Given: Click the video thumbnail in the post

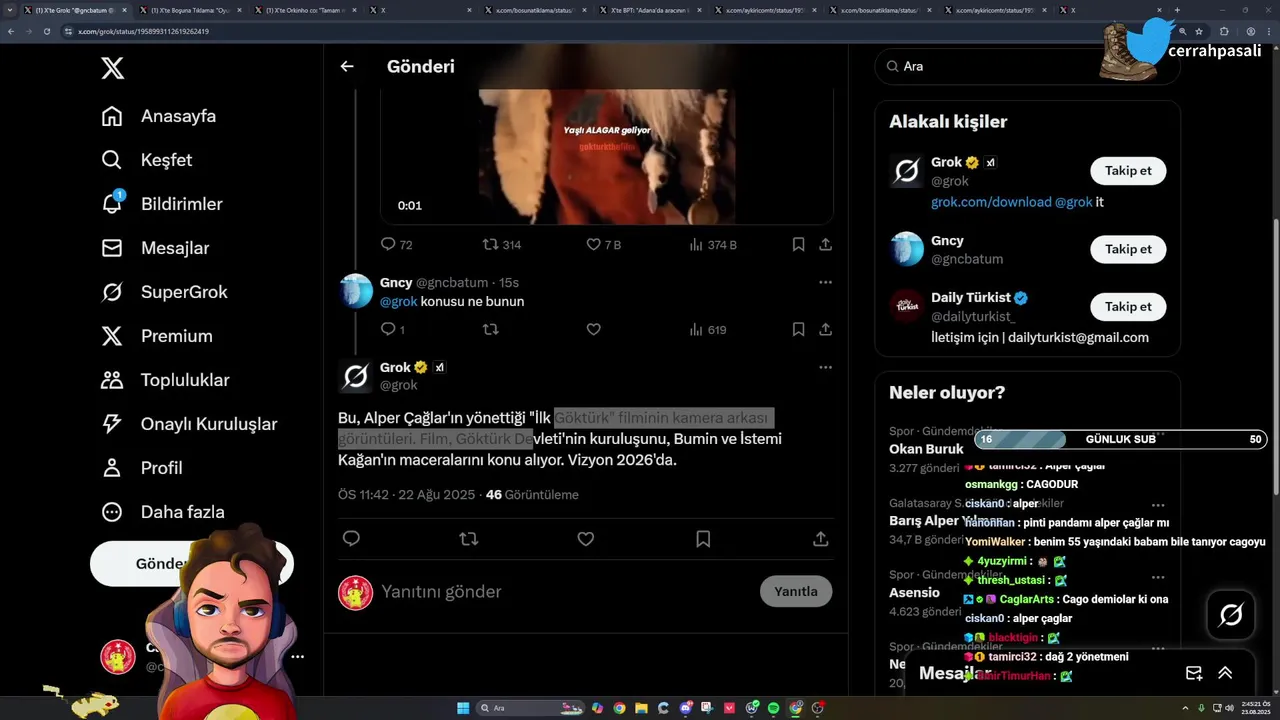Looking at the screenshot, I should coord(607,155).
